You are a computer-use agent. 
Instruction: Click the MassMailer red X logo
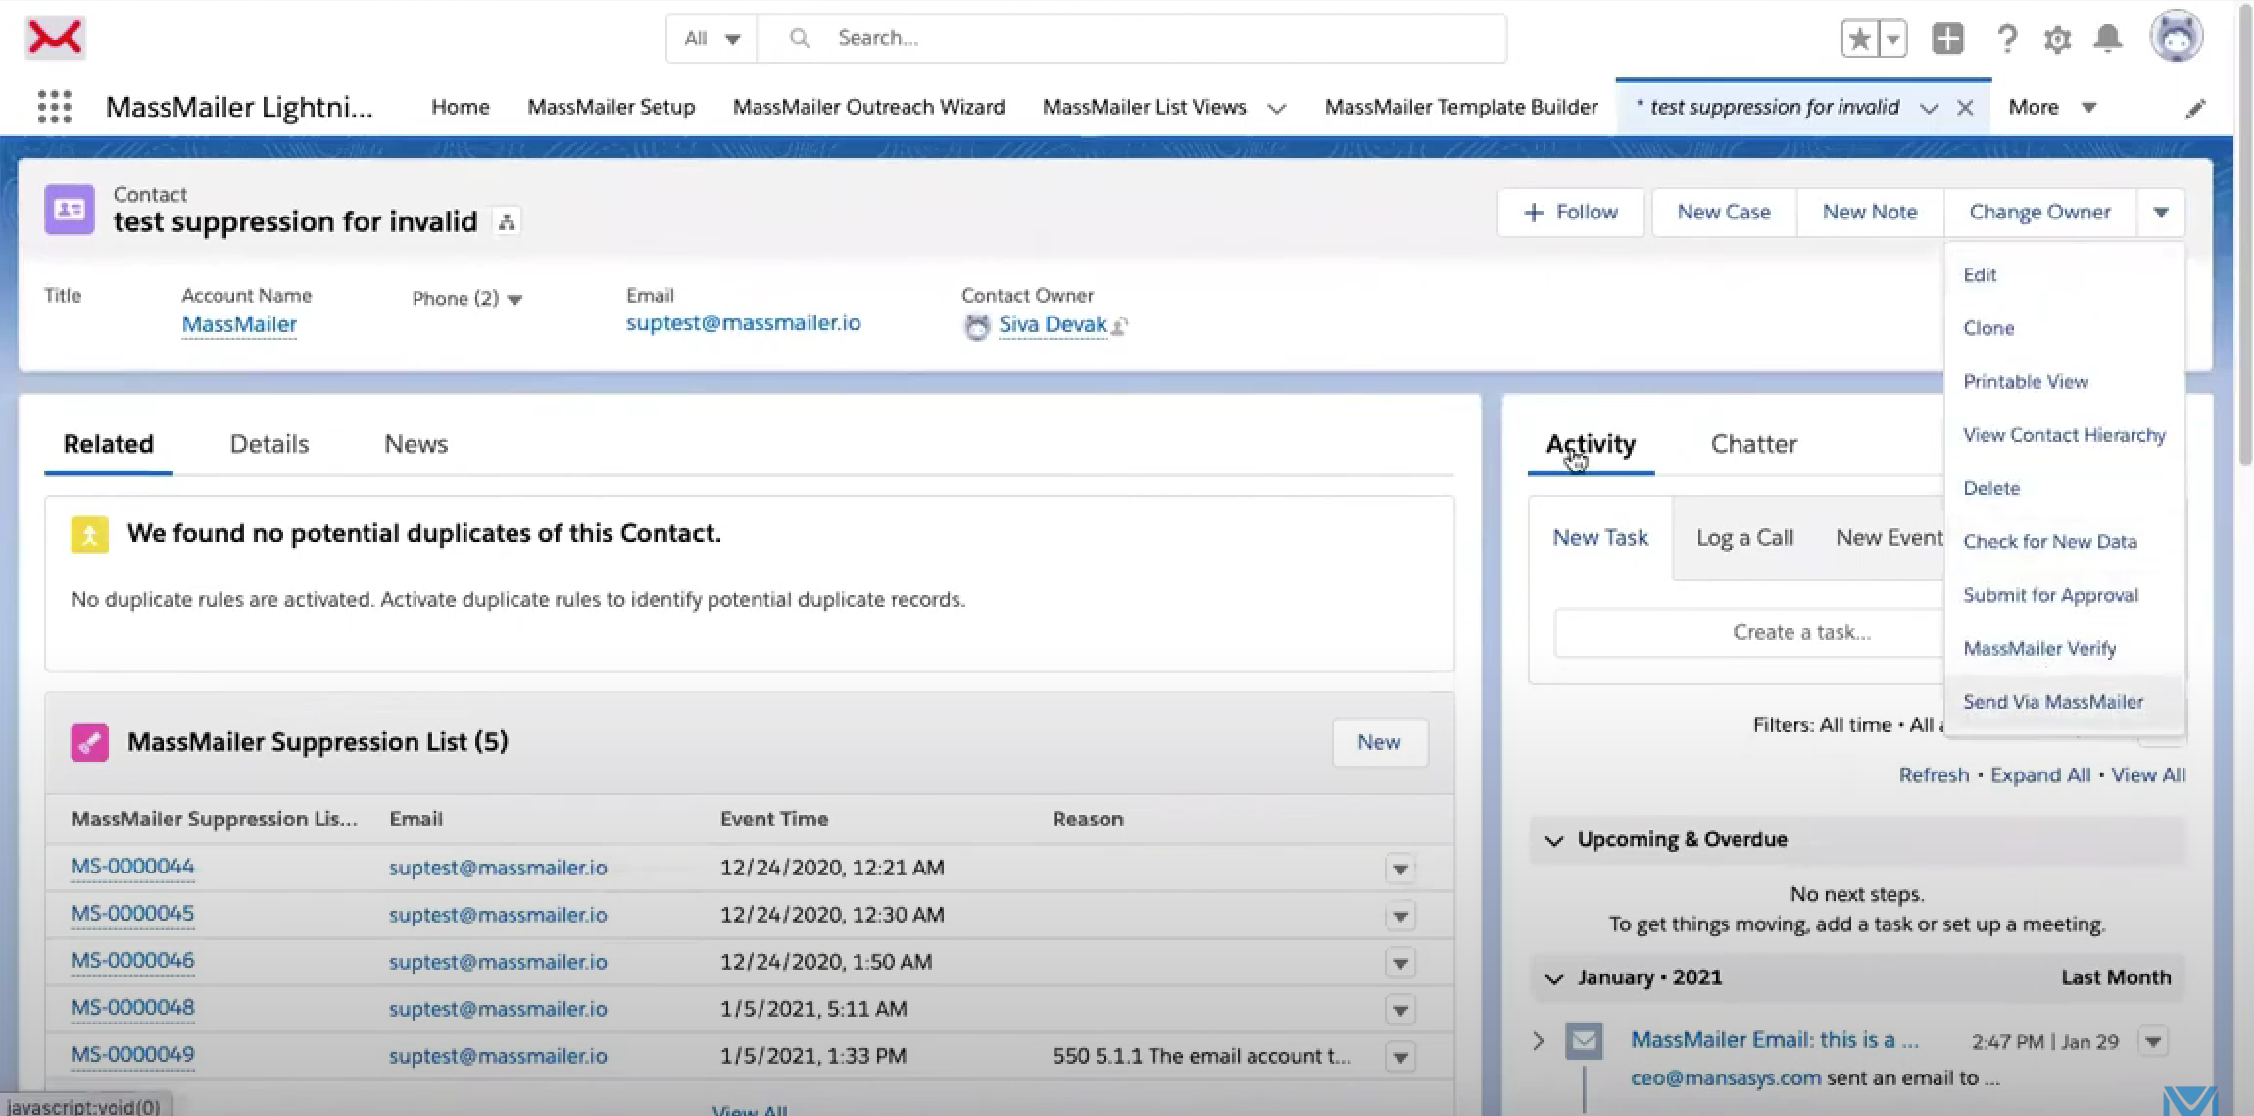pyautogui.click(x=54, y=38)
